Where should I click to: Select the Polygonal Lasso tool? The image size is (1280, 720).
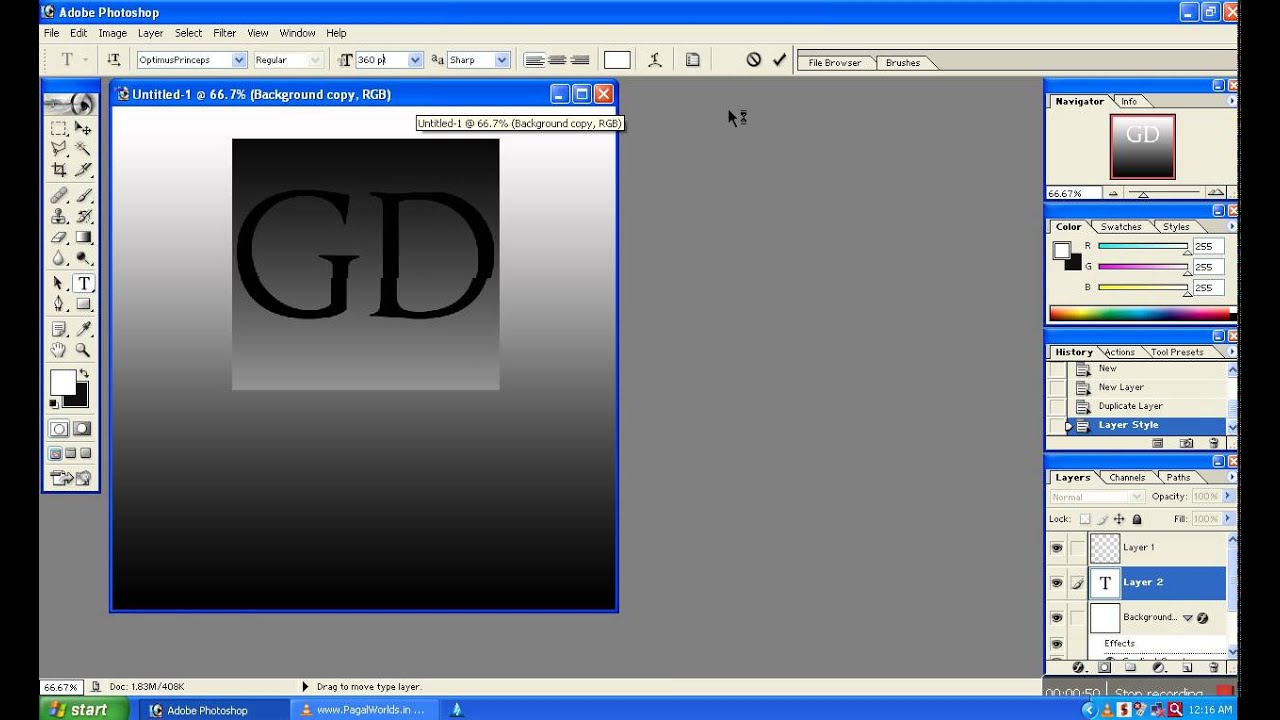point(59,149)
